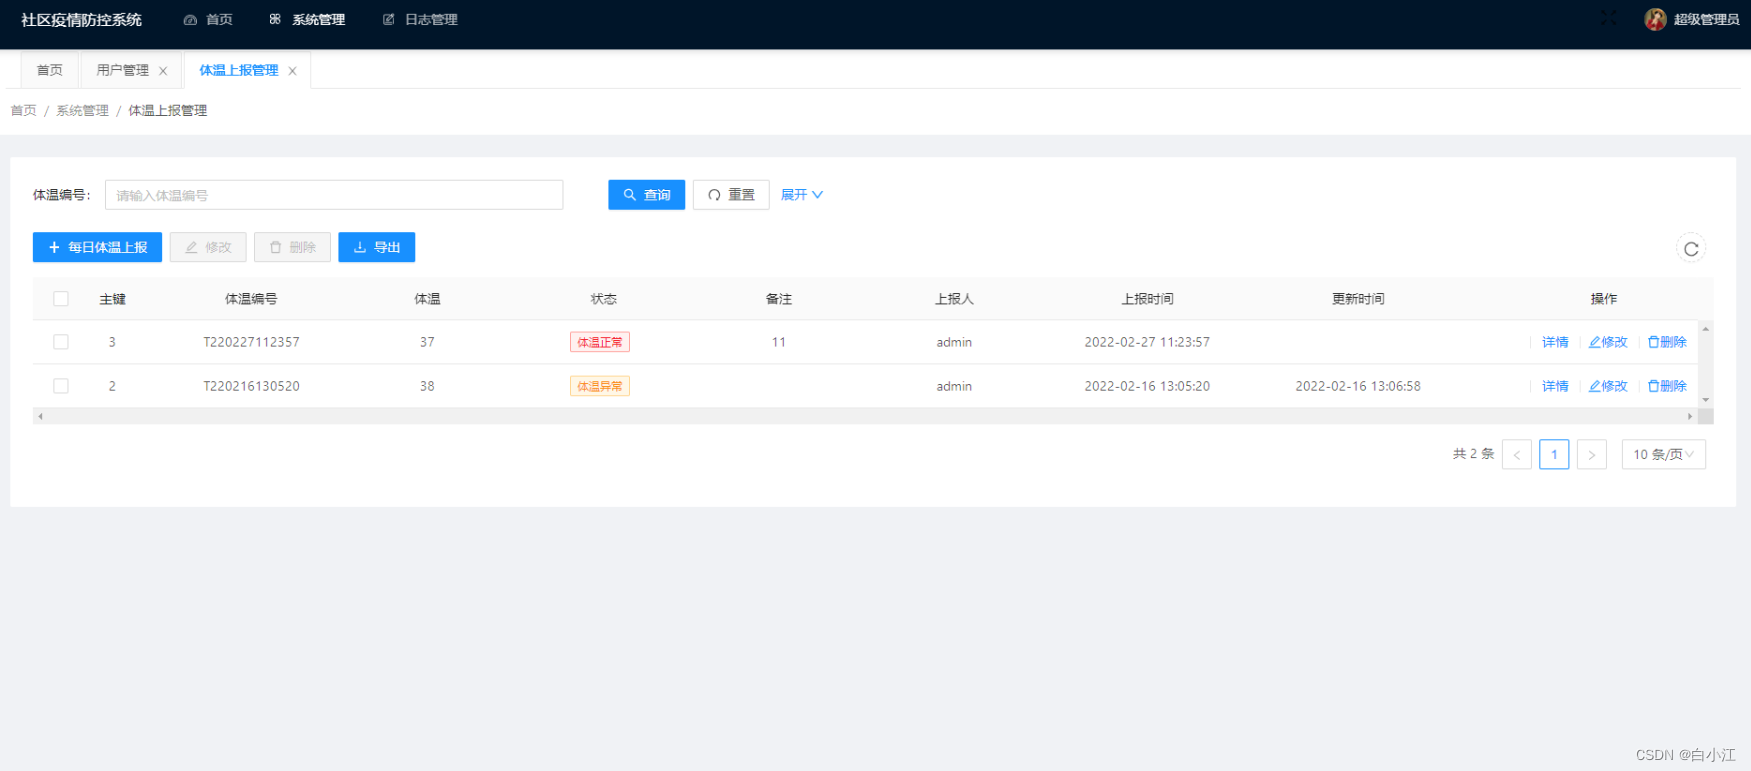Open 首页 in top navigation
1751x771 pixels.
coord(208,19)
